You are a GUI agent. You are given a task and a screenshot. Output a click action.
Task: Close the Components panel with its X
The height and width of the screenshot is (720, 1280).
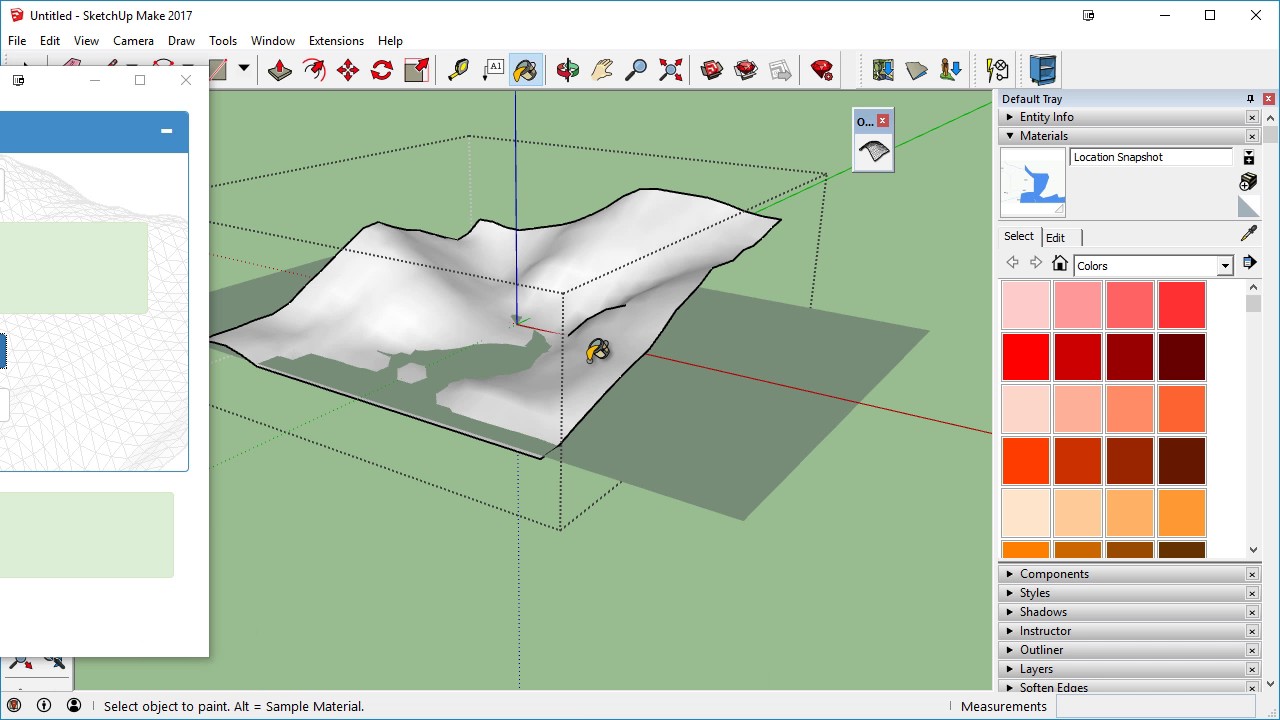(x=1252, y=574)
